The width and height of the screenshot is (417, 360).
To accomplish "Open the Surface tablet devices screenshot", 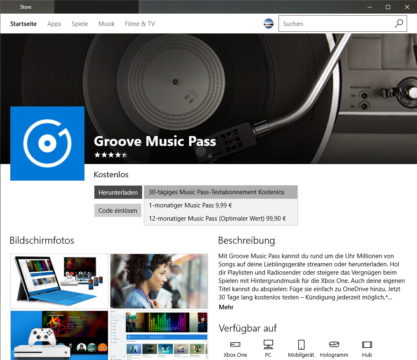I will coord(59,281).
